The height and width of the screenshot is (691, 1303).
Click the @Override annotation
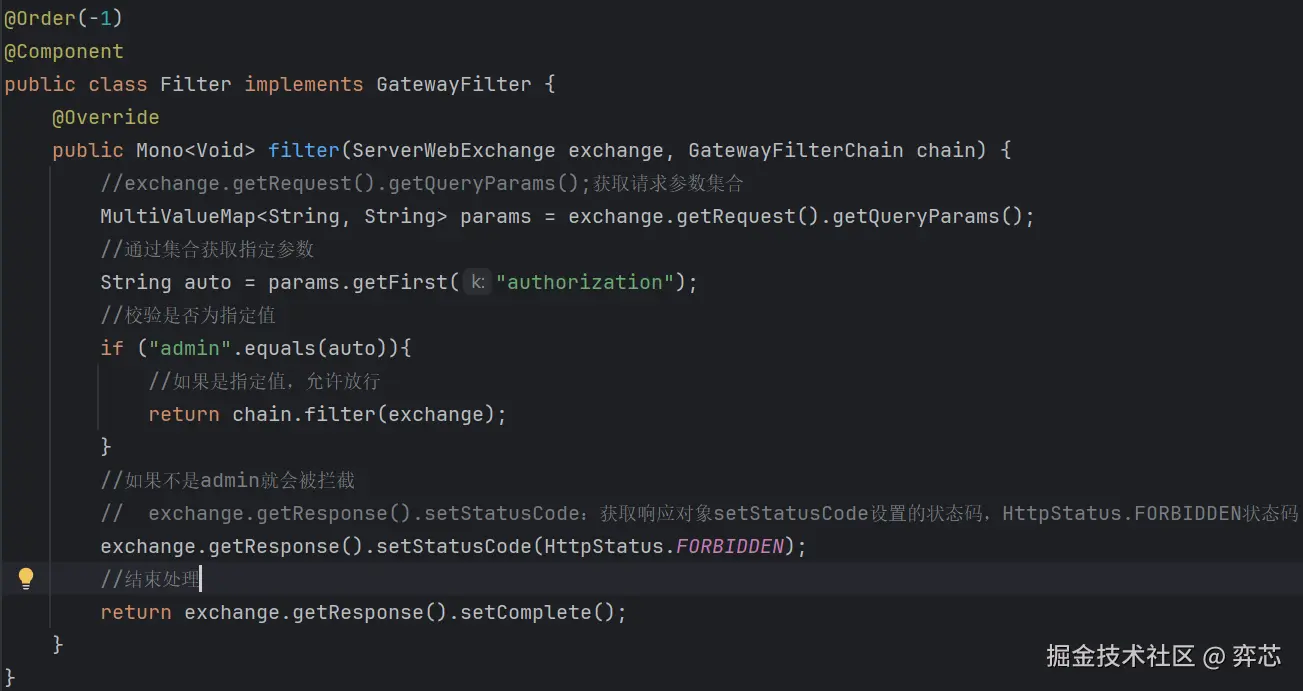(106, 117)
